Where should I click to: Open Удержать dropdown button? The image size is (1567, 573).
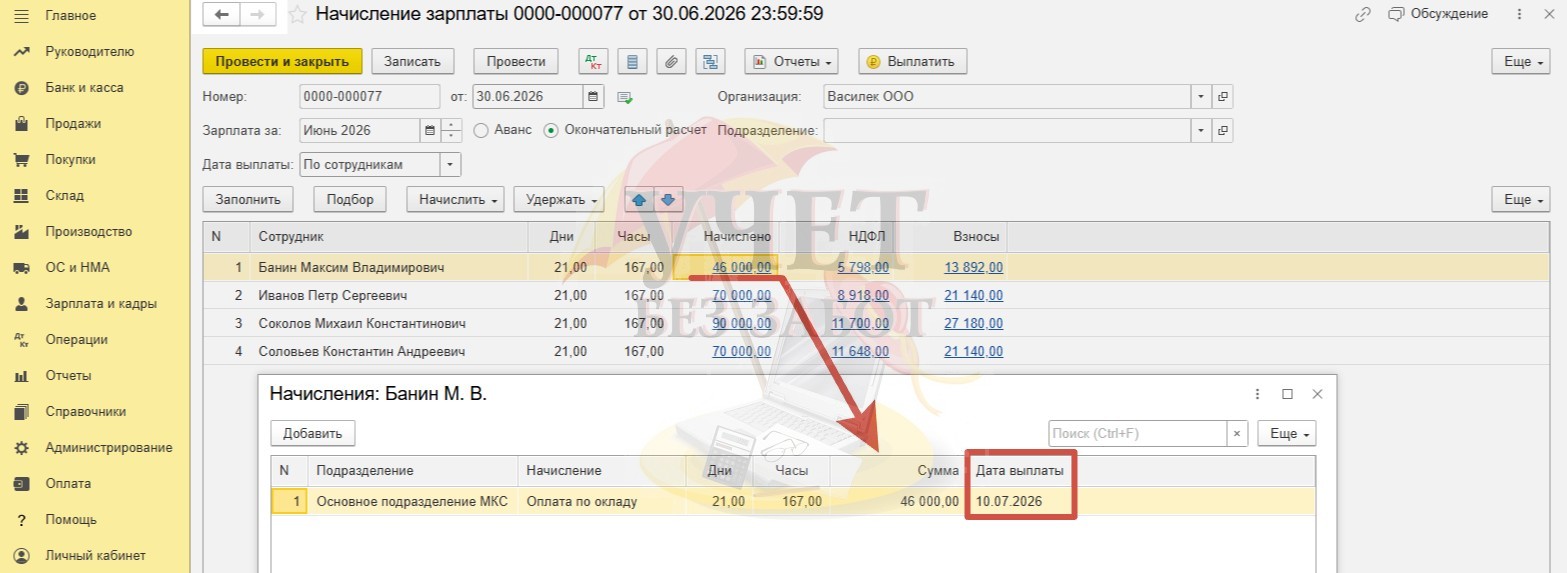pos(559,199)
